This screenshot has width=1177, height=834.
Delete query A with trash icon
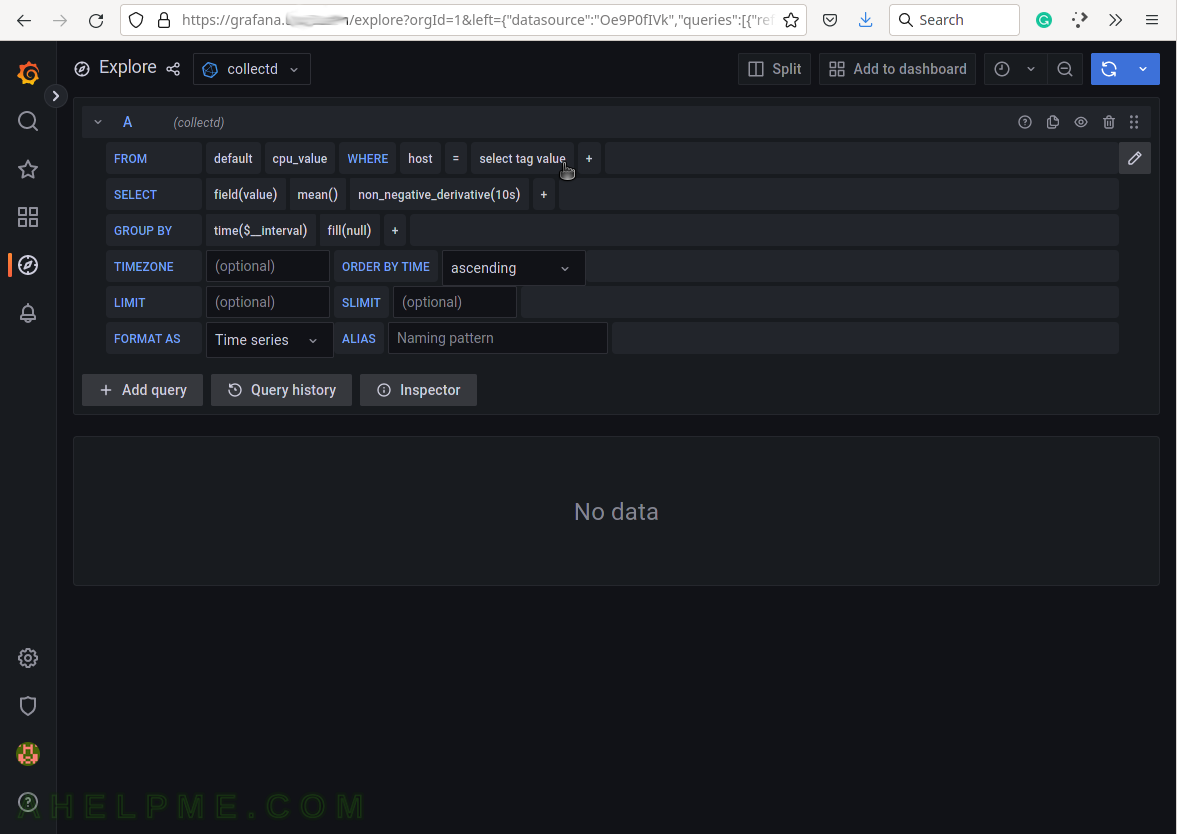(1109, 122)
